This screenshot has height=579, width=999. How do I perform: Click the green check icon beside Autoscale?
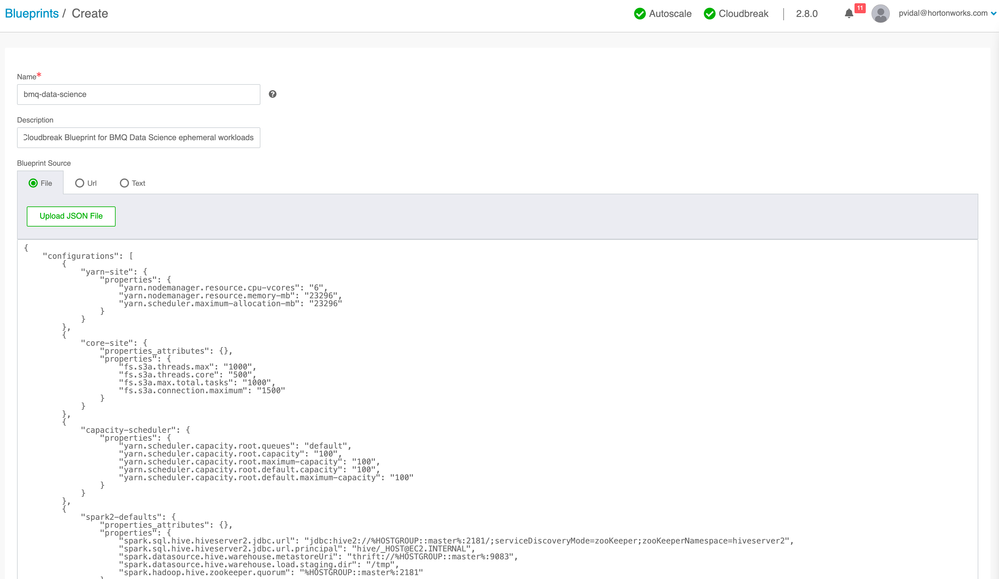(x=640, y=14)
